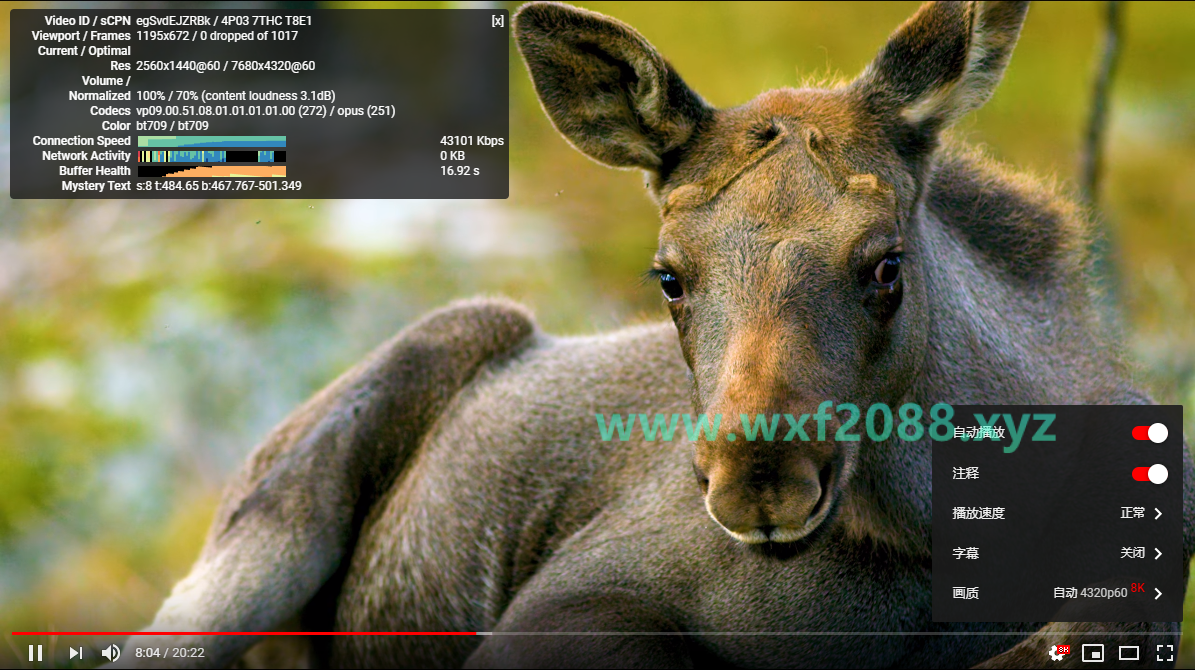The image size is (1195, 670).
Task: Click the viewport value 1195x672
Action: 162,36
